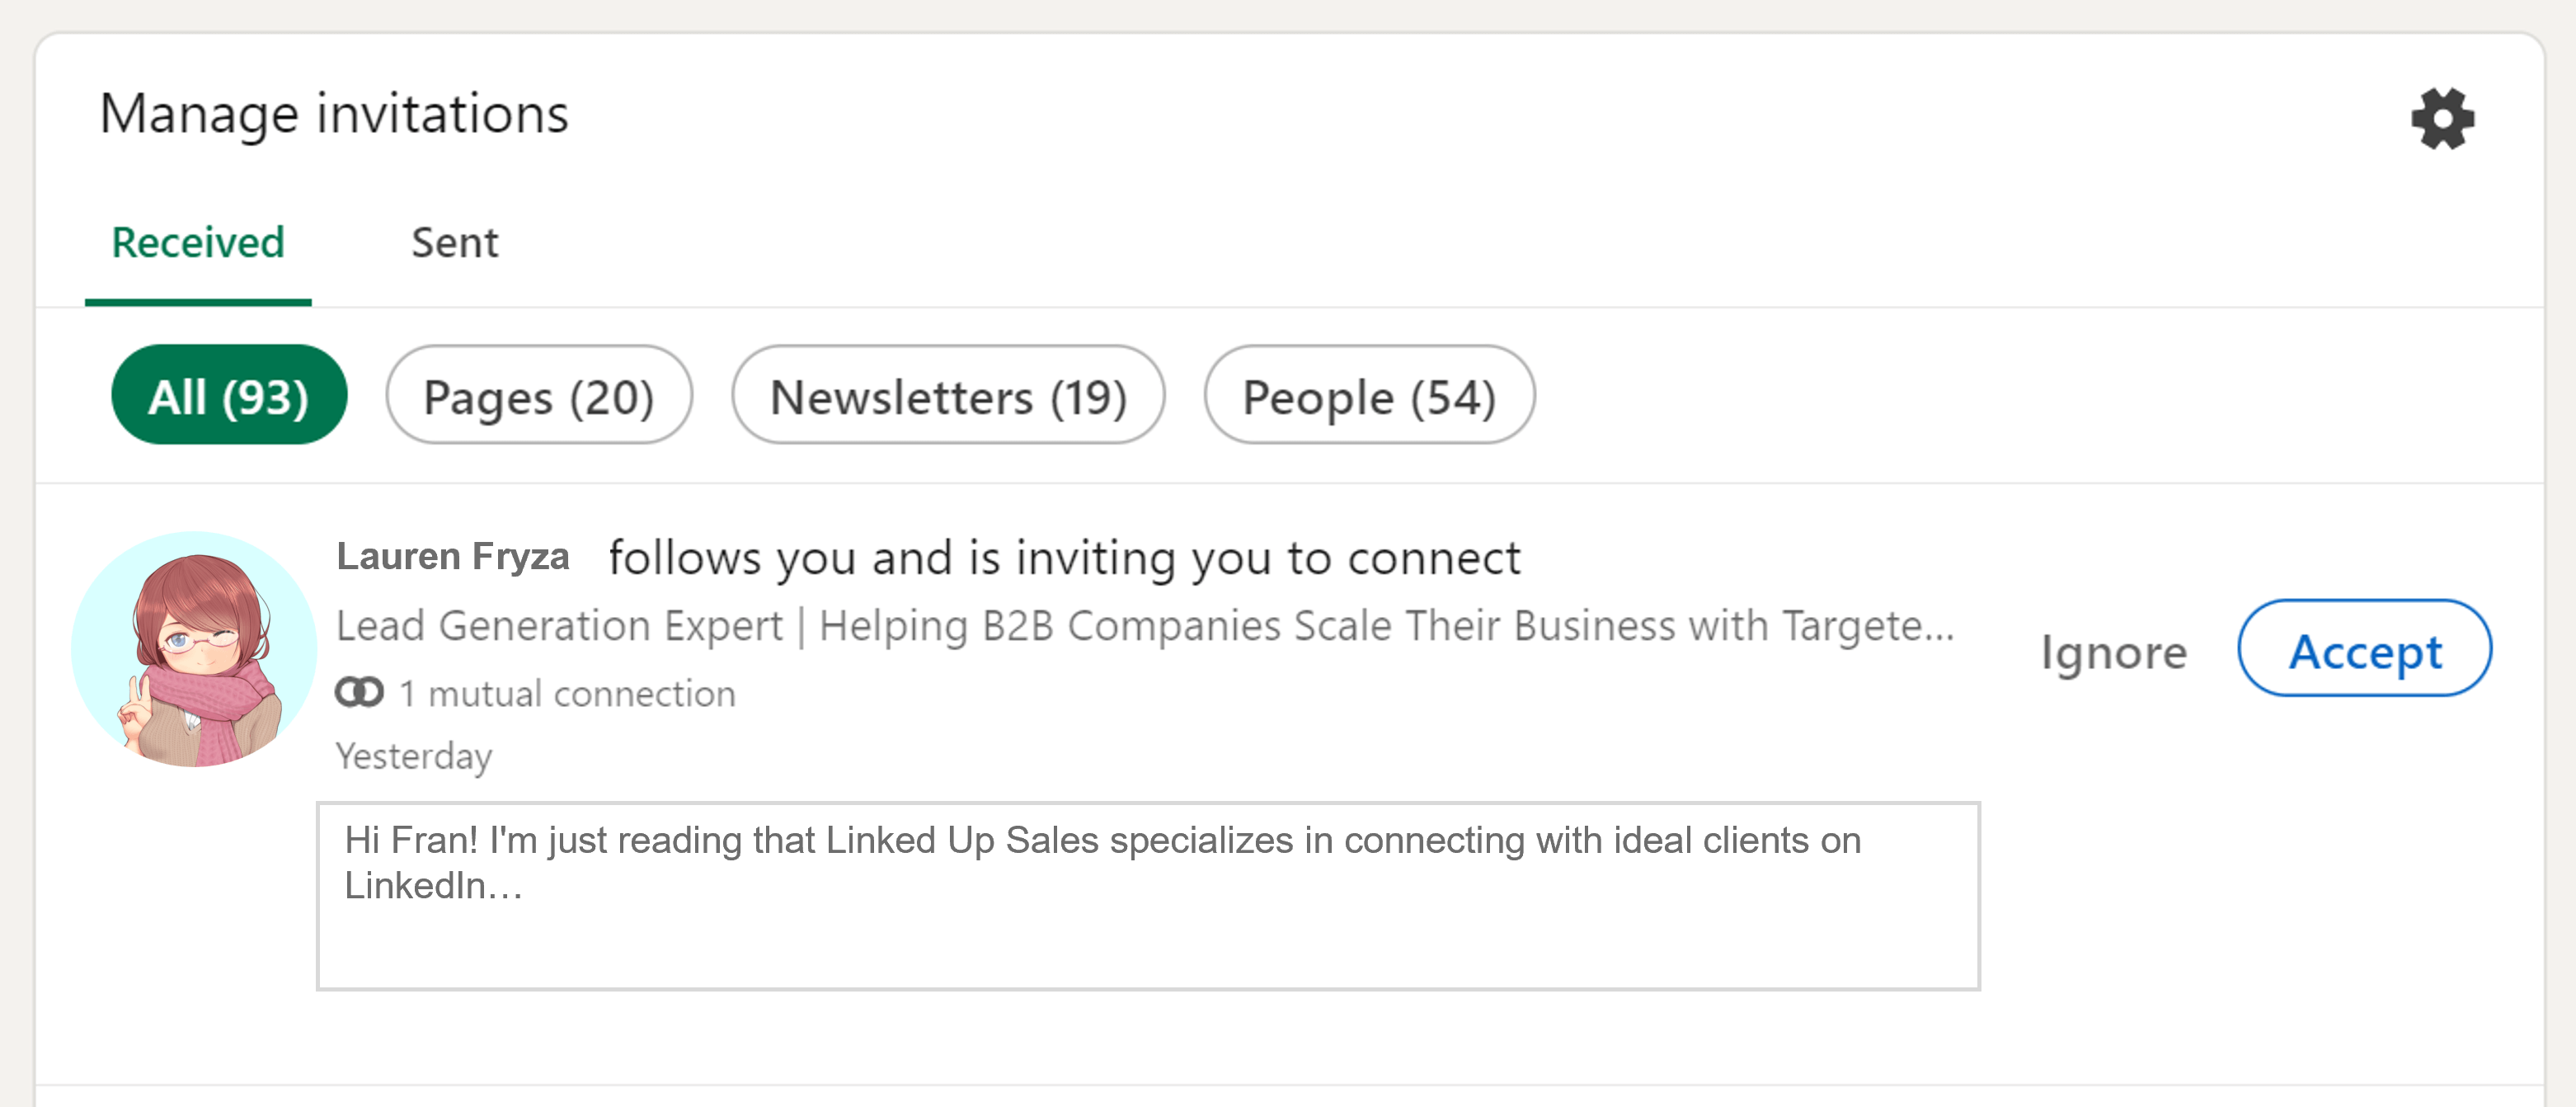Select the All (93) filter
The image size is (2576, 1107).
point(229,395)
